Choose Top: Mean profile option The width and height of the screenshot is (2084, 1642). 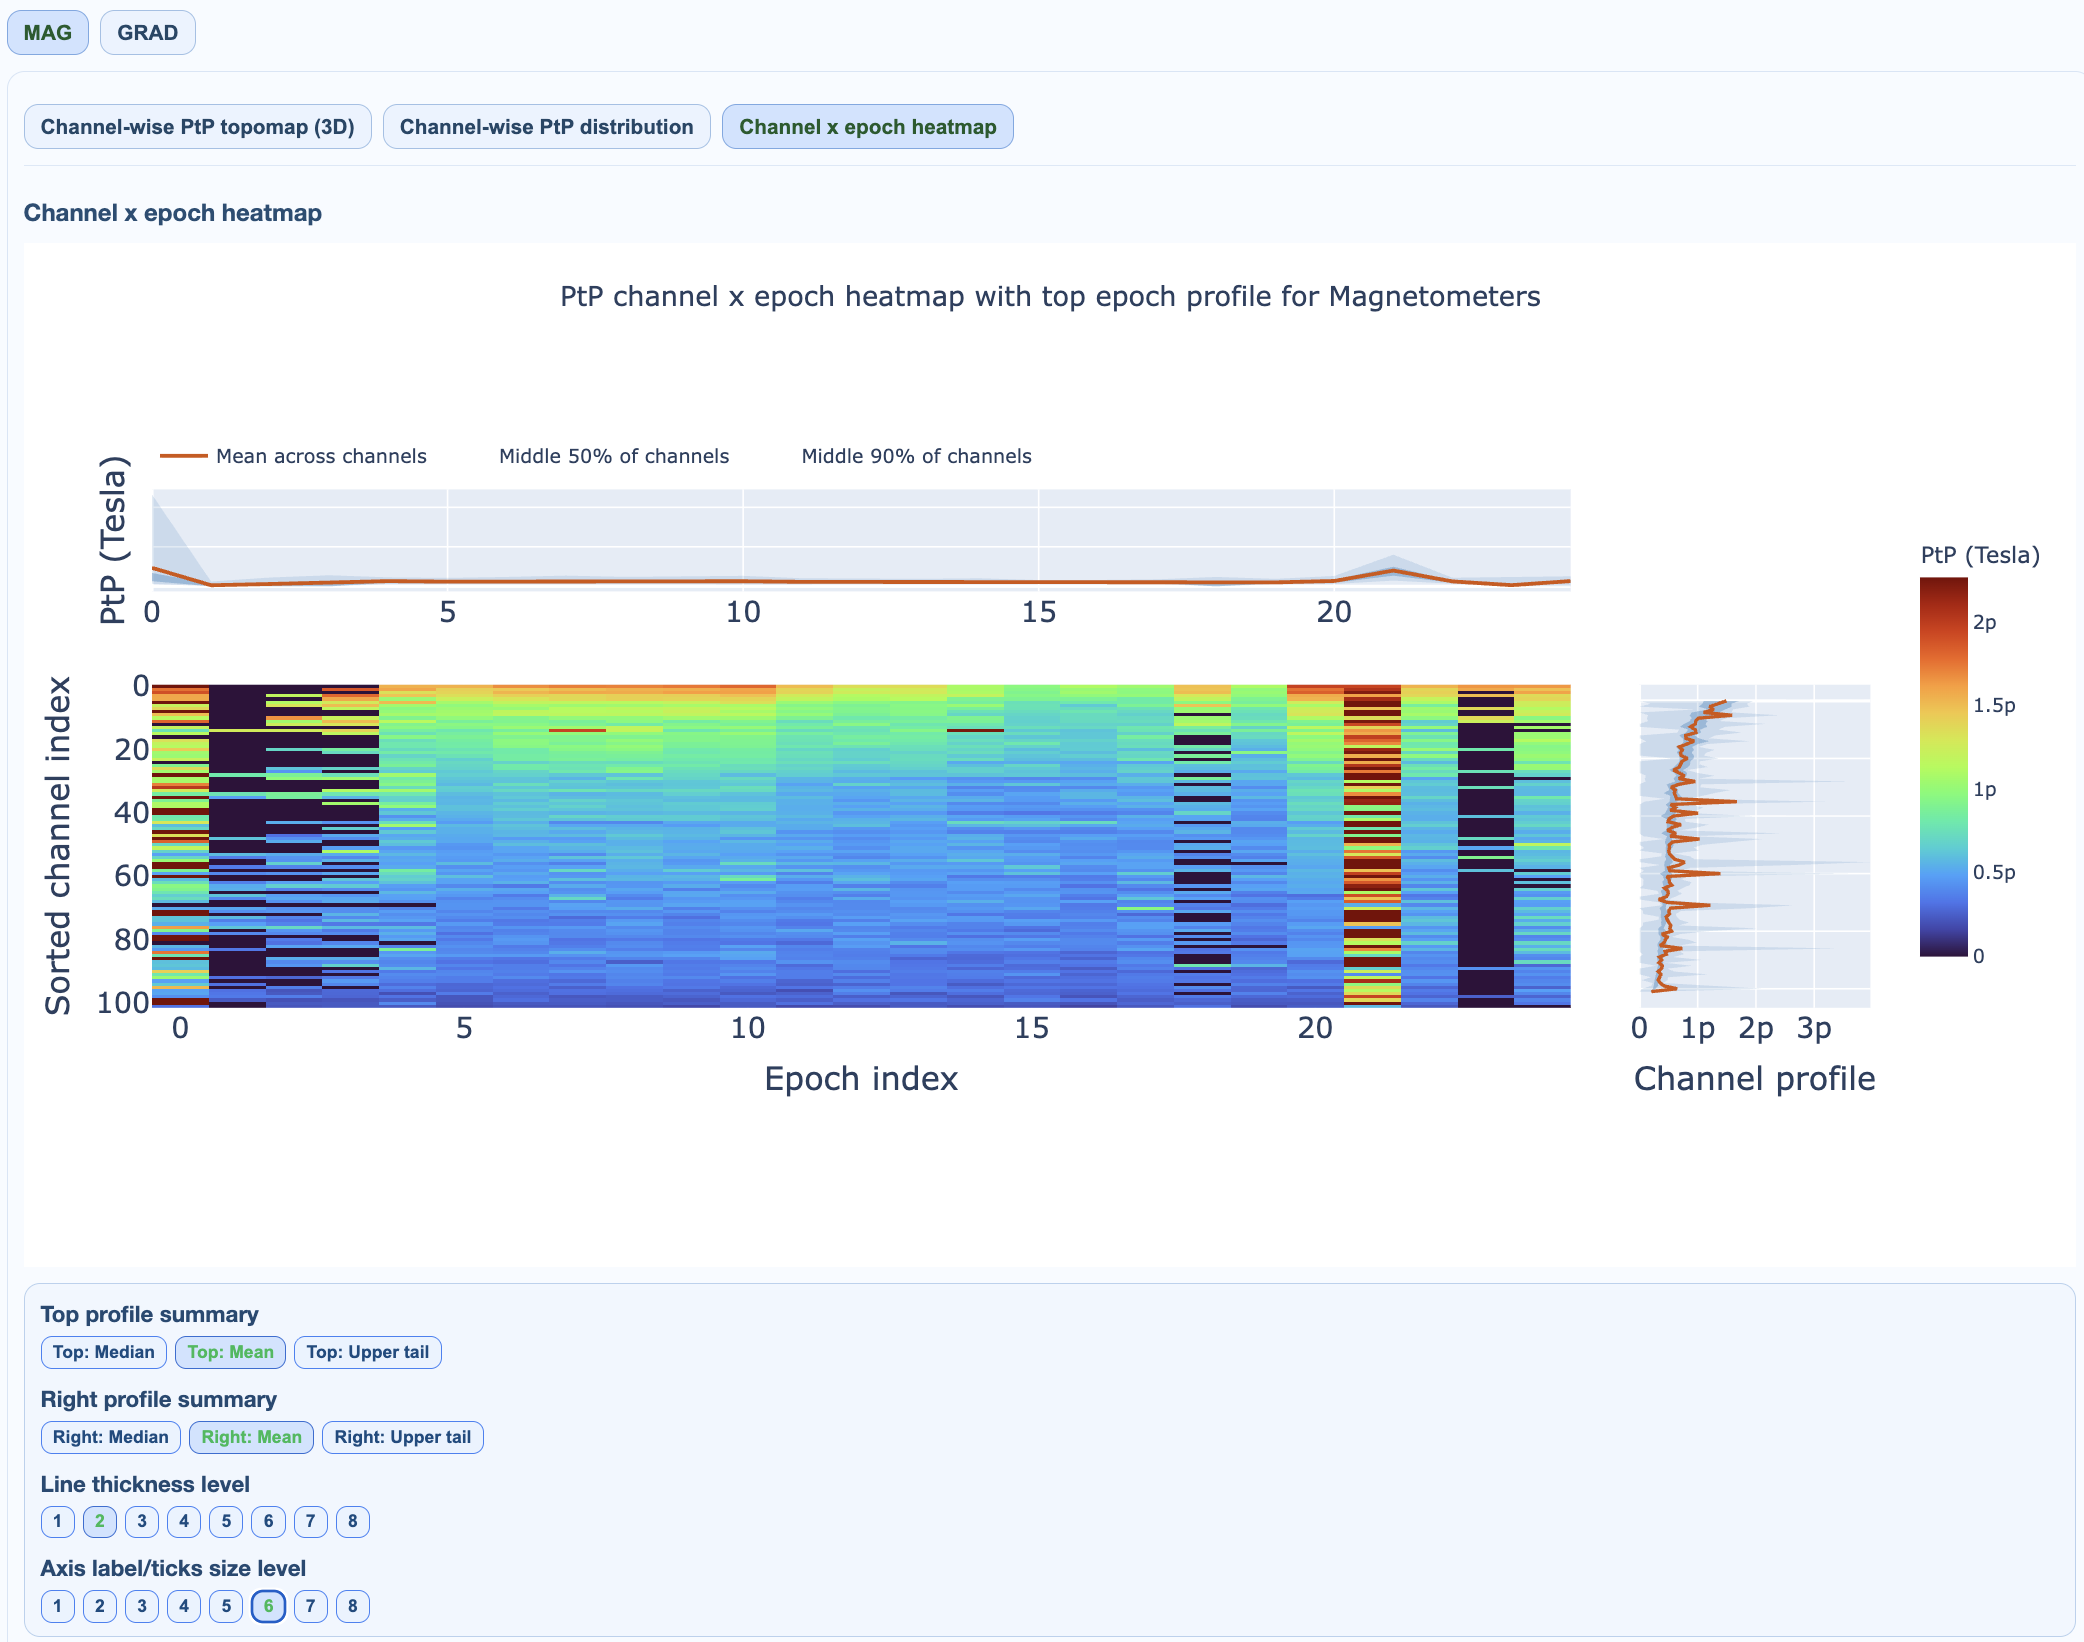(230, 1352)
